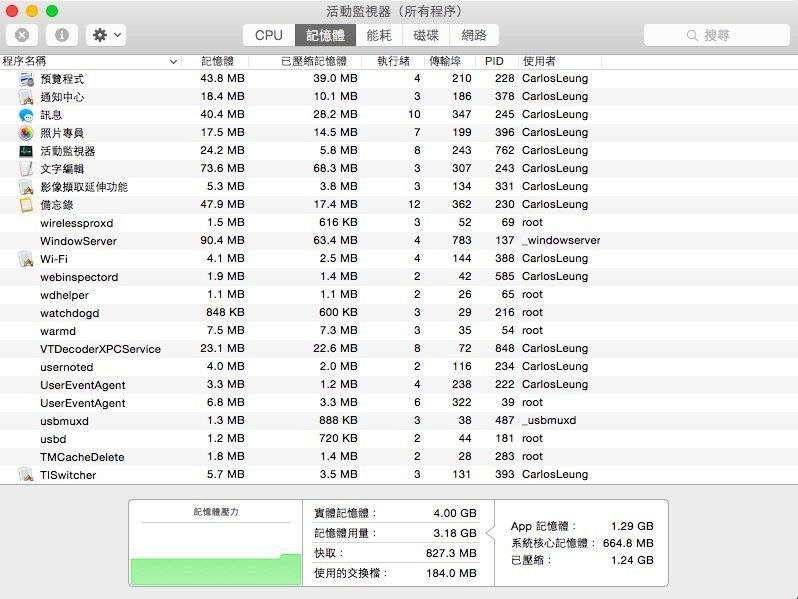Focus the 搜尋 search field
The height and width of the screenshot is (599, 798).
717,35
